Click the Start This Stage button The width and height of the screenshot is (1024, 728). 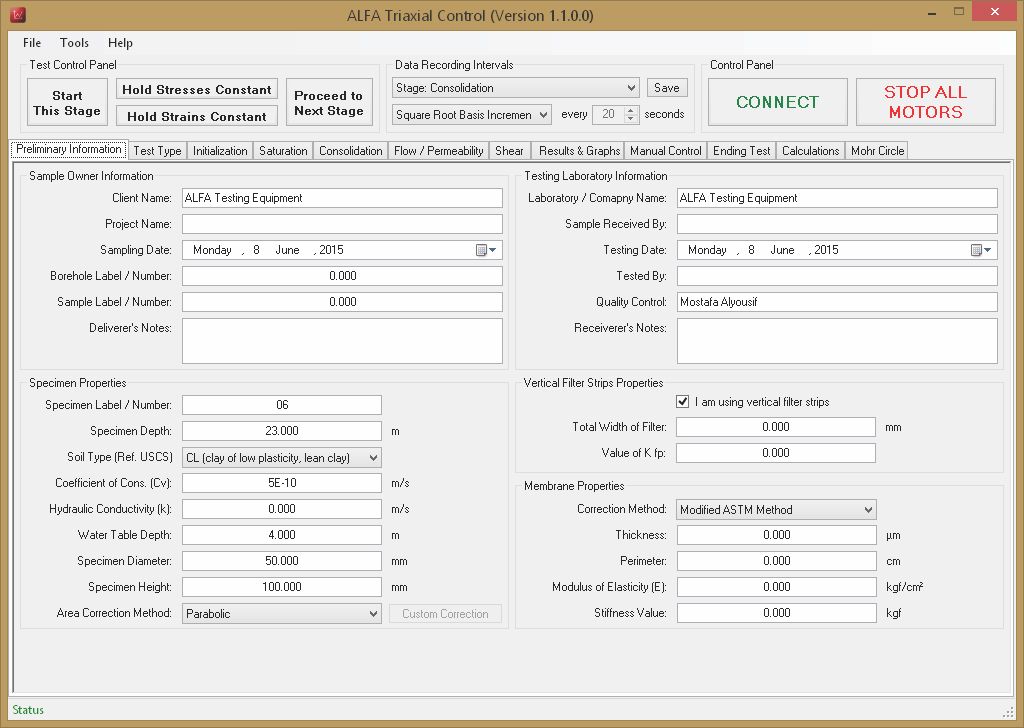point(67,103)
